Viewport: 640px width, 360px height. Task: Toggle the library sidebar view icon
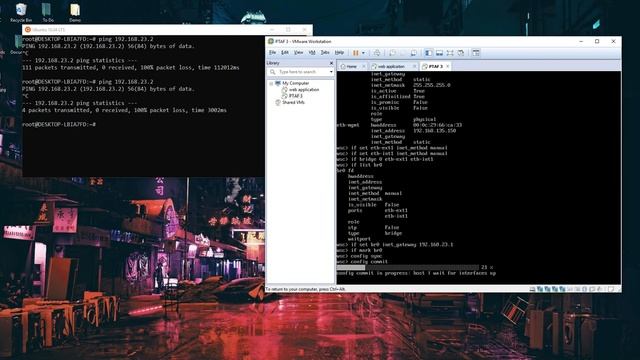(x=429, y=53)
